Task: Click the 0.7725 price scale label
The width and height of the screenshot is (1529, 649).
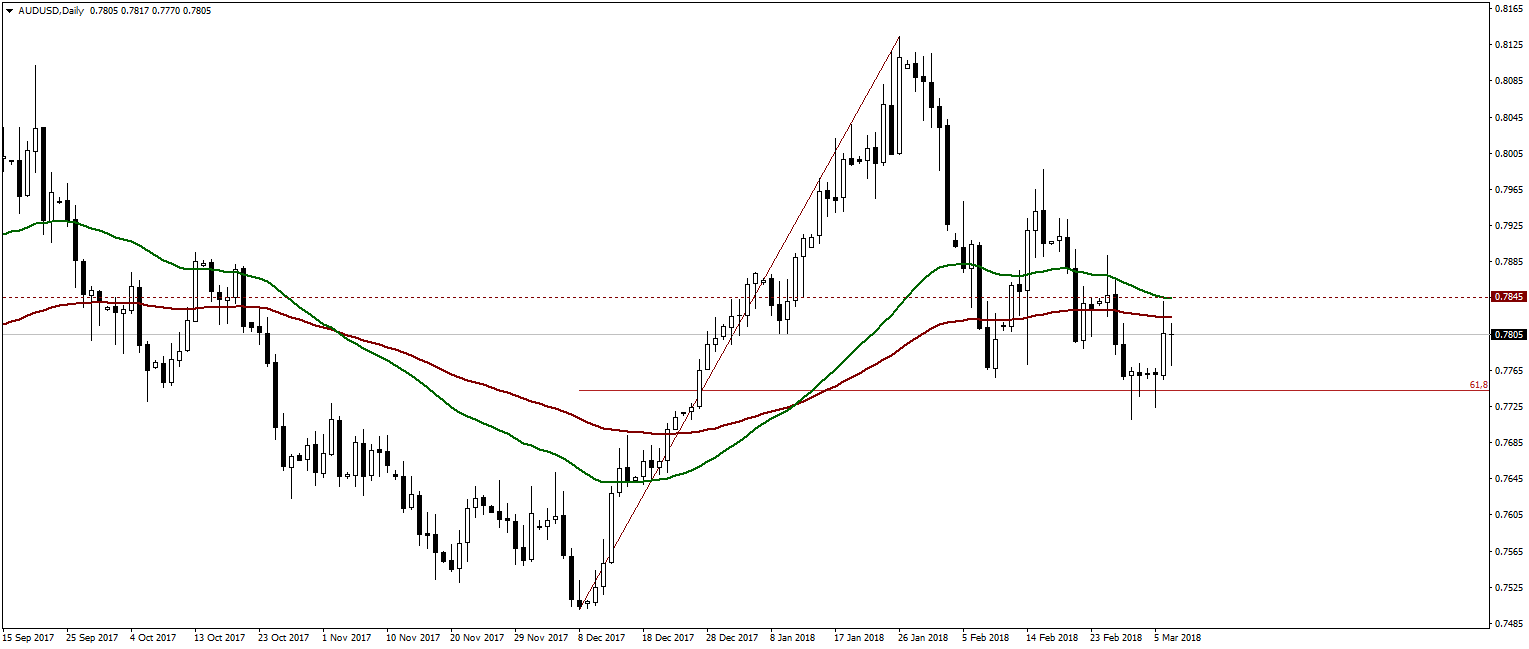Action: click(1508, 407)
